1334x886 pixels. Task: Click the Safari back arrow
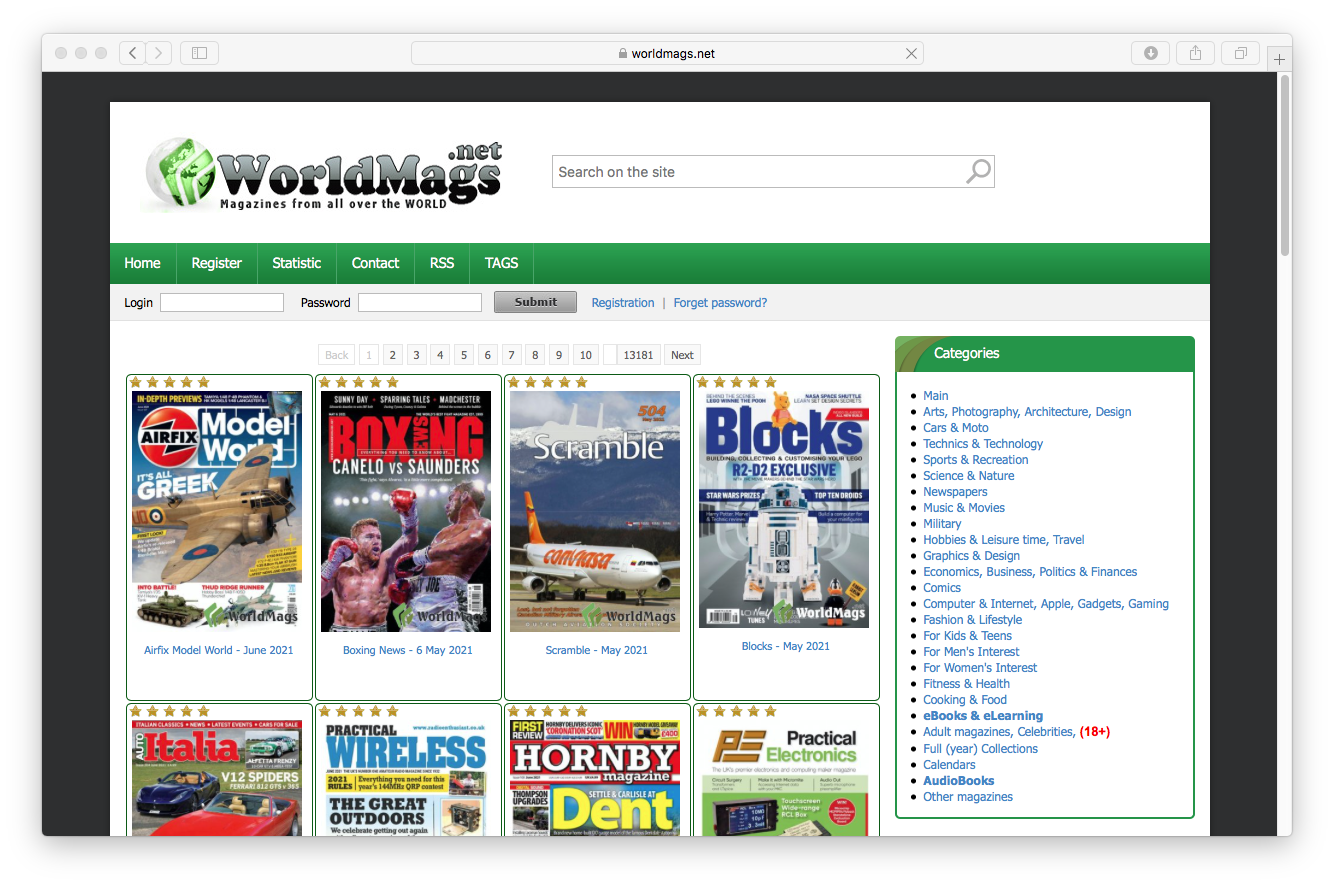pyautogui.click(x=133, y=53)
